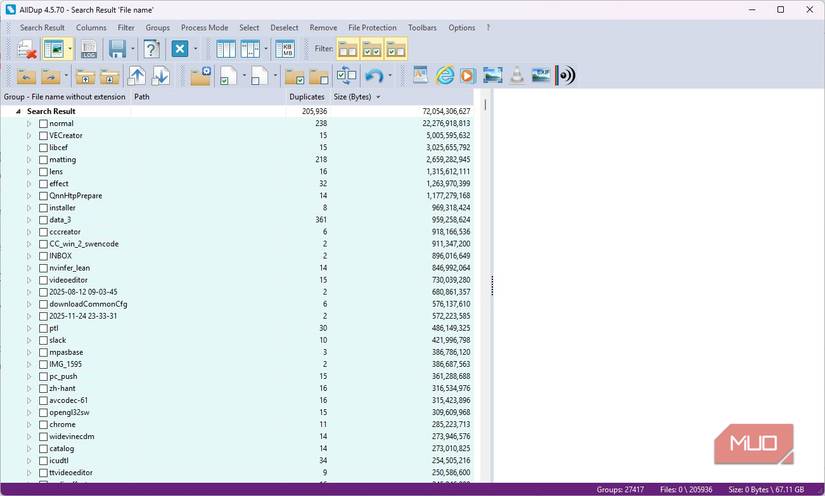Open the LOG file icon

pos(89,49)
